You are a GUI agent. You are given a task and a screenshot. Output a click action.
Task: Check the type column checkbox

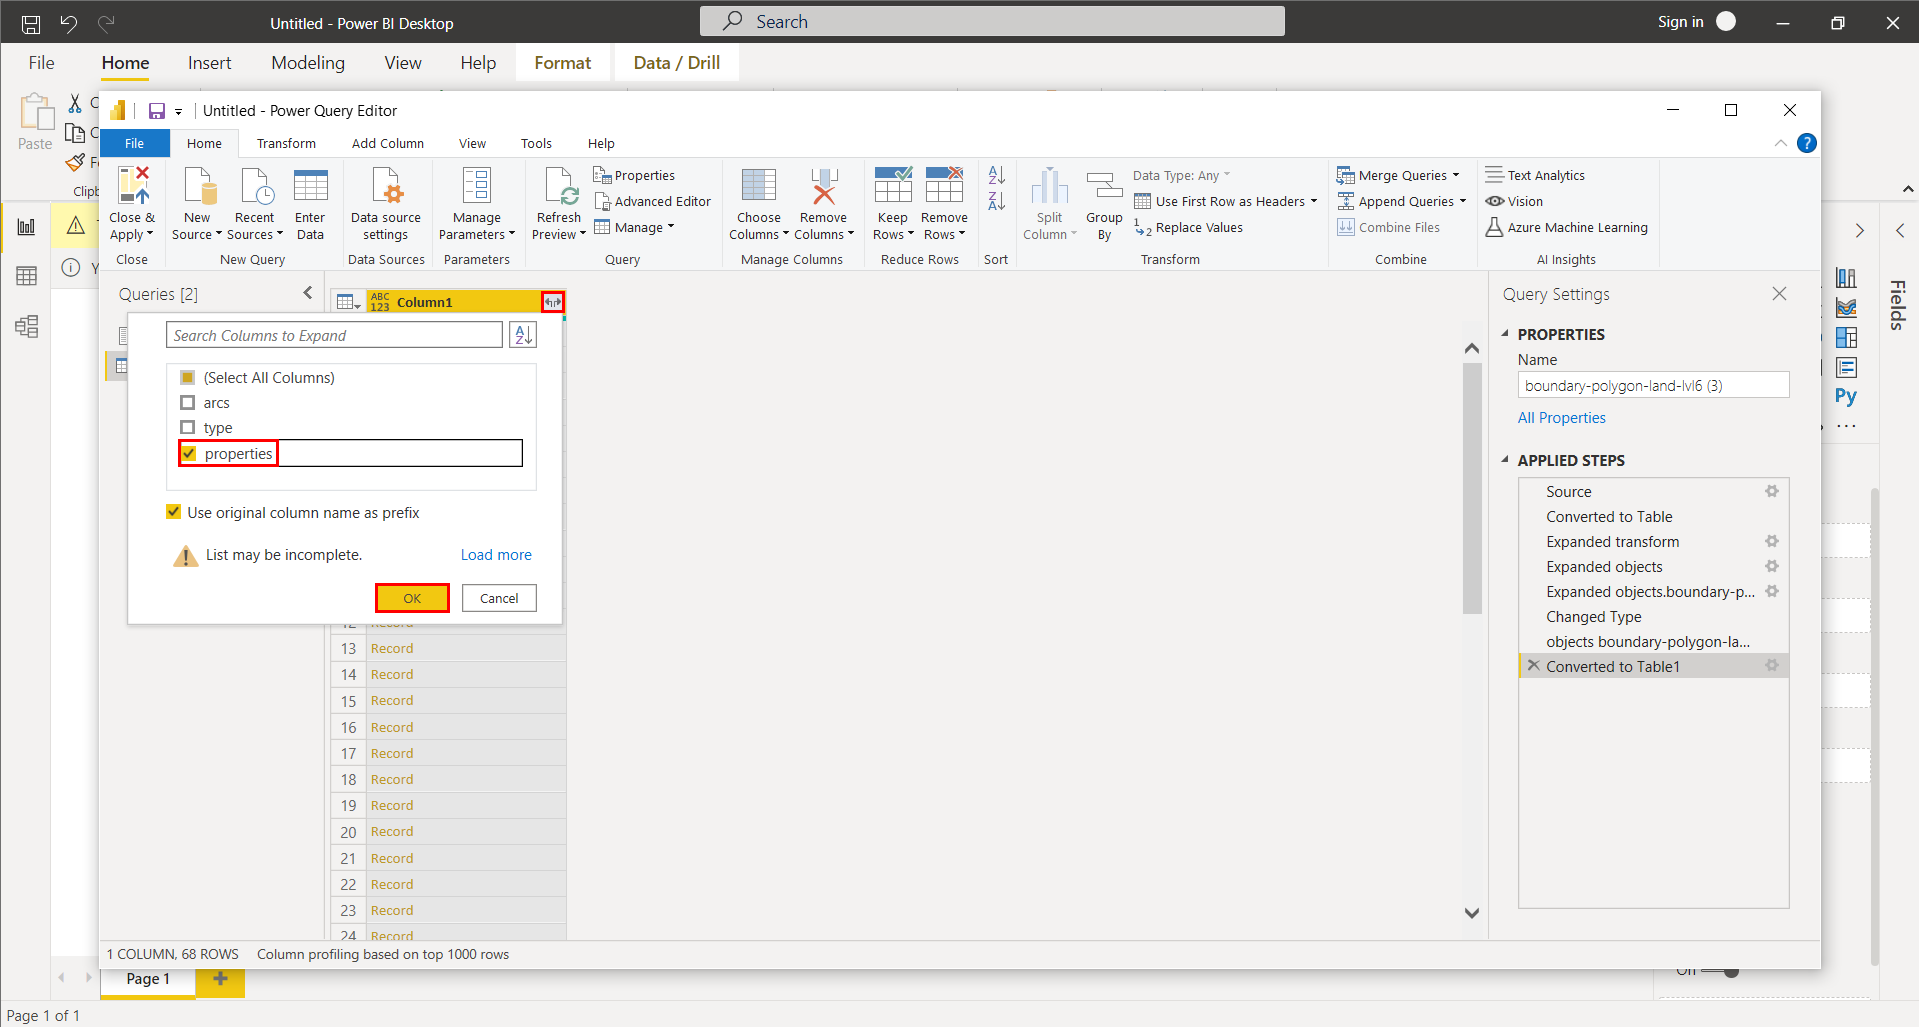[x=187, y=427]
